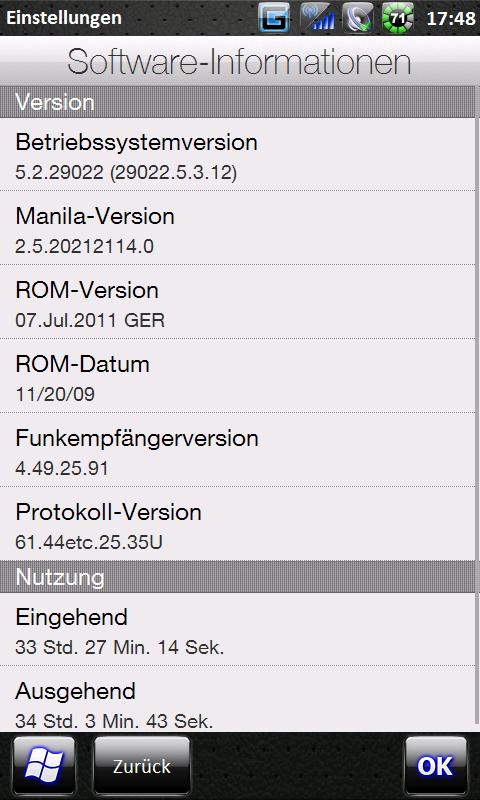Confirm with the OK button
The height and width of the screenshot is (800, 480).
point(436,766)
